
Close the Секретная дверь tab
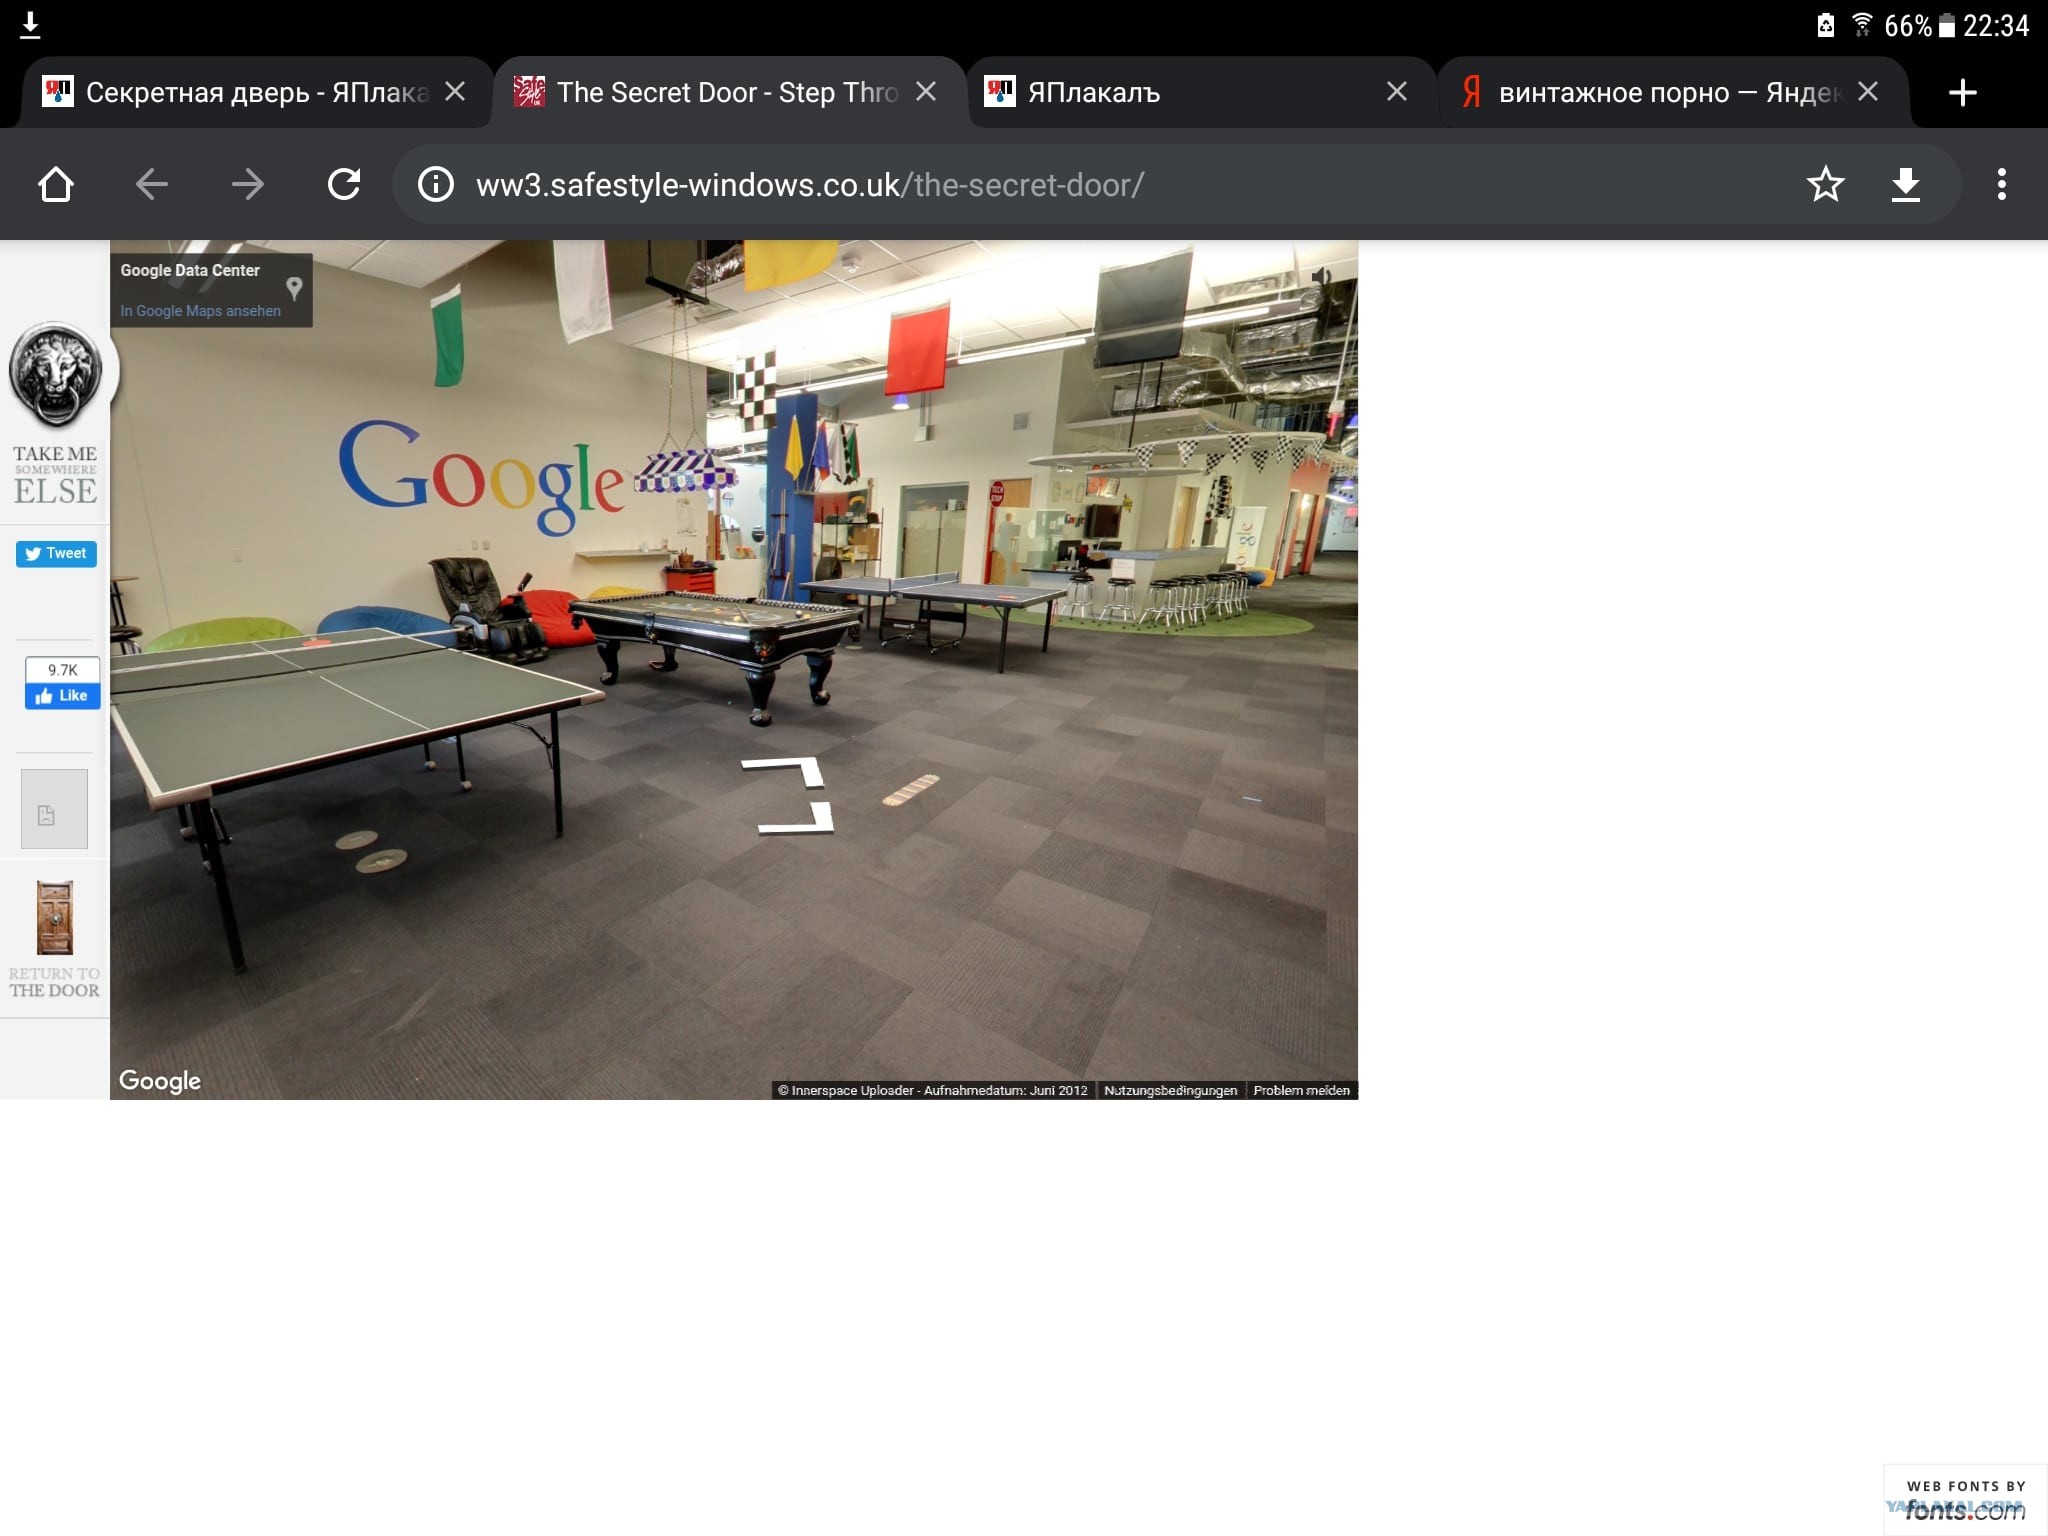pyautogui.click(x=455, y=92)
